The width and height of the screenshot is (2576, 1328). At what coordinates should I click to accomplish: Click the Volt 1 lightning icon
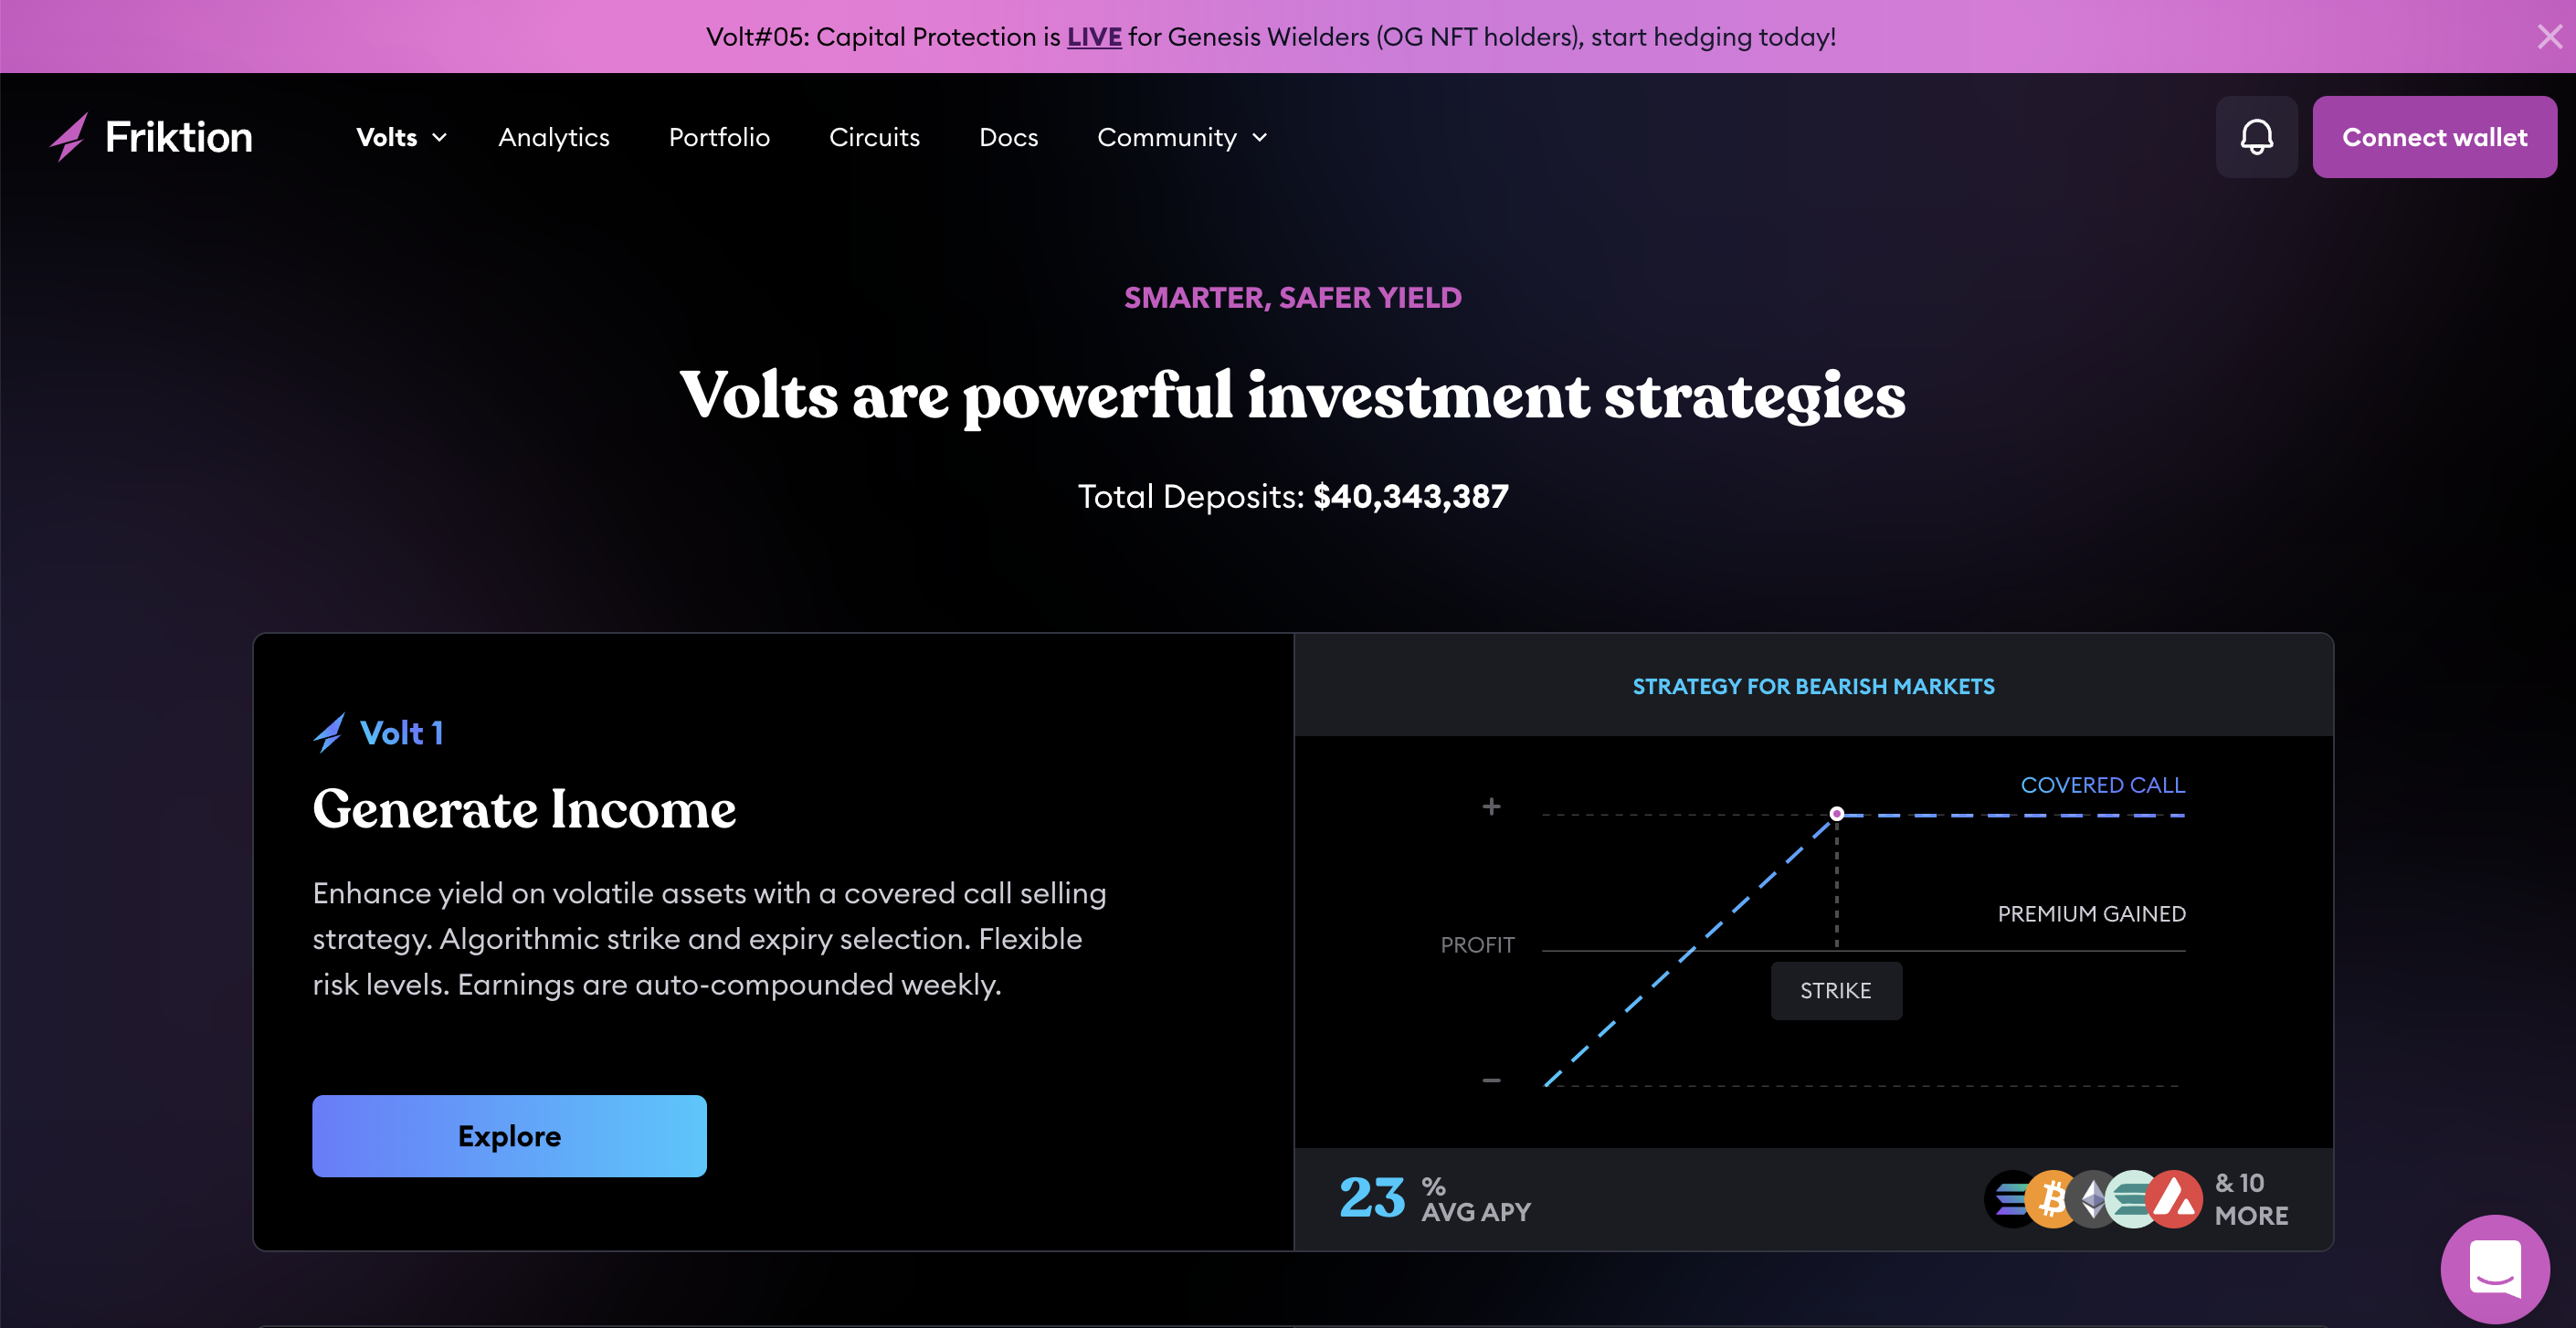coord(329,733)
